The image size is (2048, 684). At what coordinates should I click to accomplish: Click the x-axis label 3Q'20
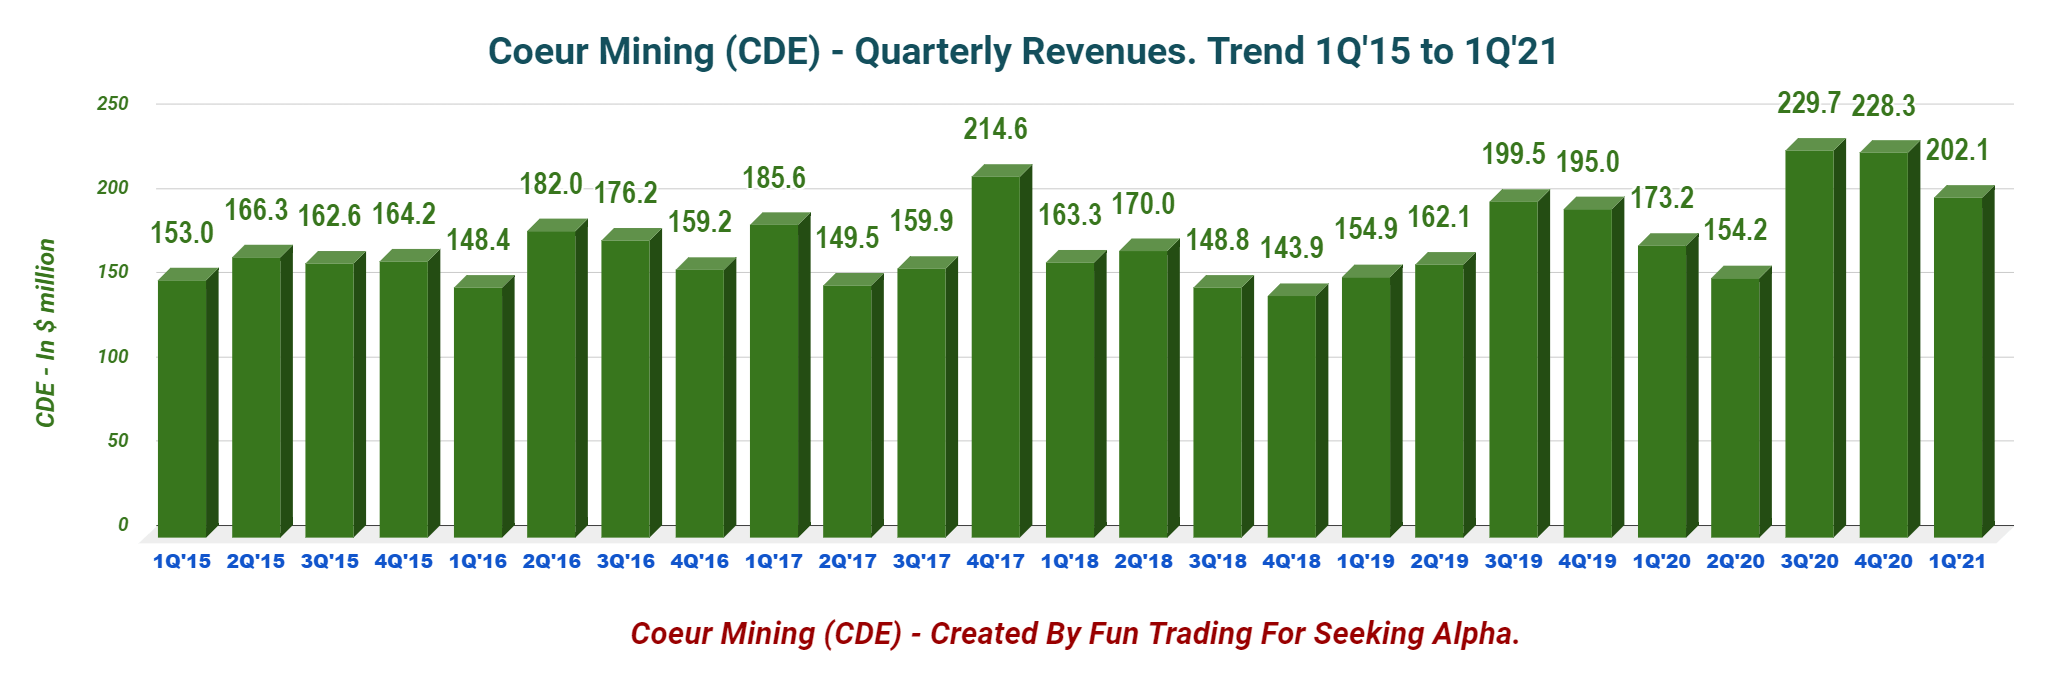1810,562
